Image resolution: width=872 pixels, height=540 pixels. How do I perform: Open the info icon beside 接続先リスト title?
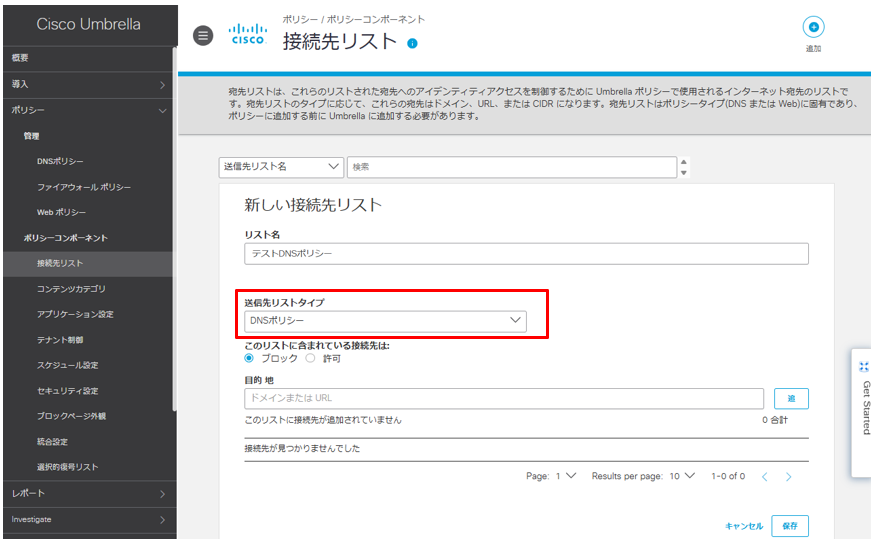click(x=412, y=43)
